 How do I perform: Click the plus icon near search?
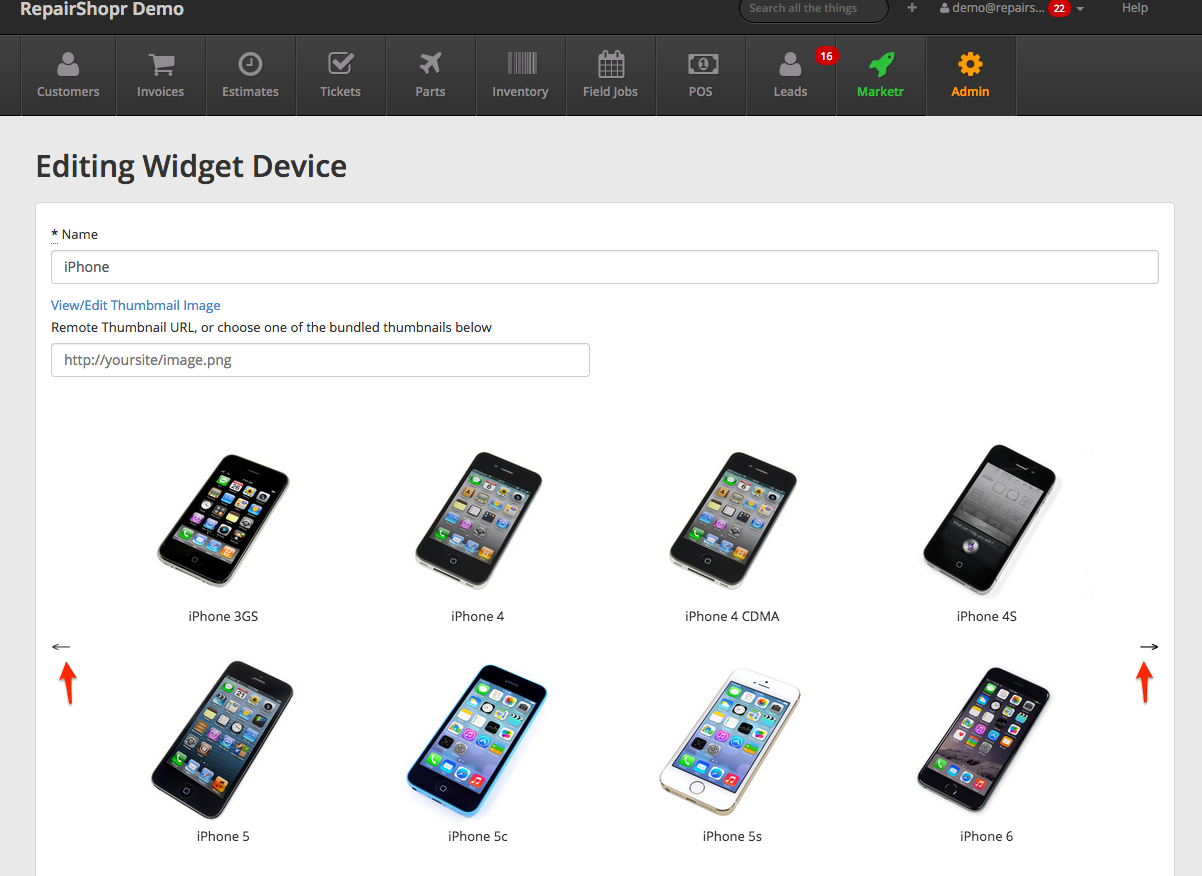click(912, 8)
